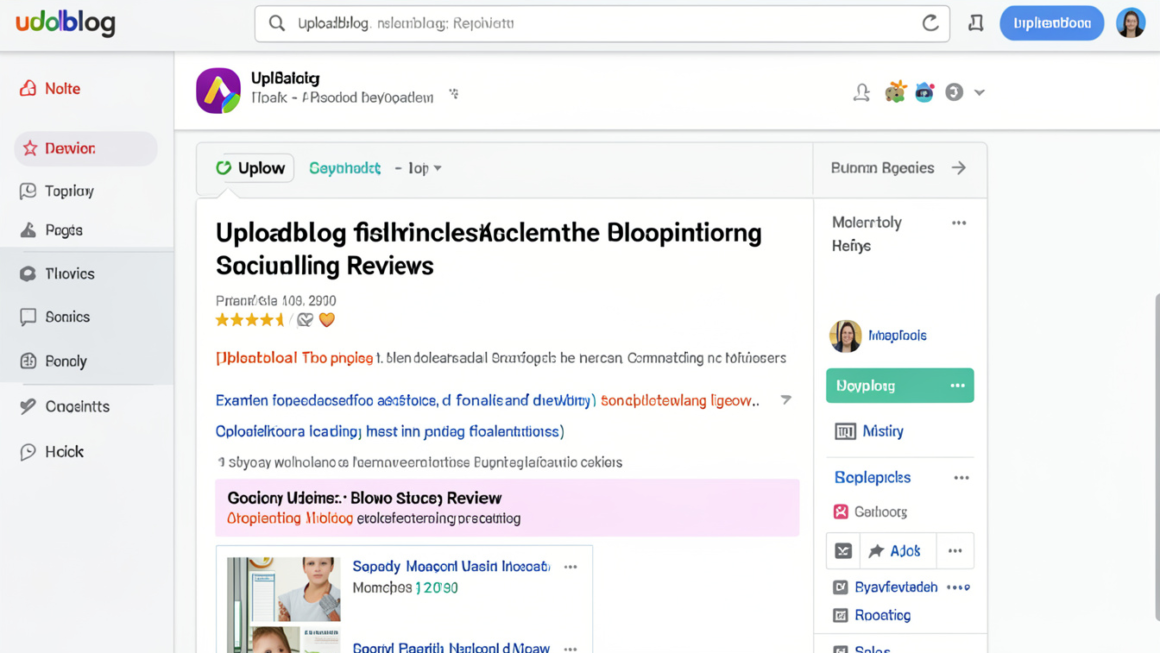Click the heart reaction icon below the star rating

(327, 319)
